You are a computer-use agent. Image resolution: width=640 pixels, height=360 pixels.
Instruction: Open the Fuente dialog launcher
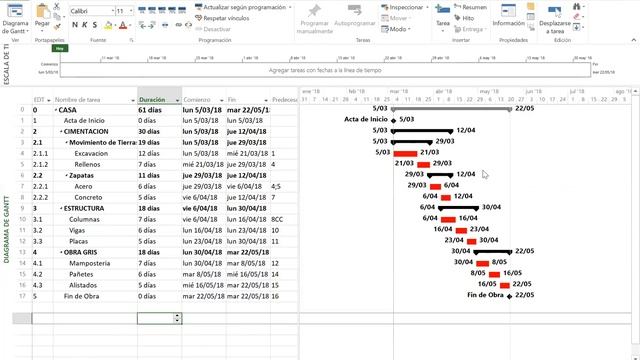coord(131,40)
